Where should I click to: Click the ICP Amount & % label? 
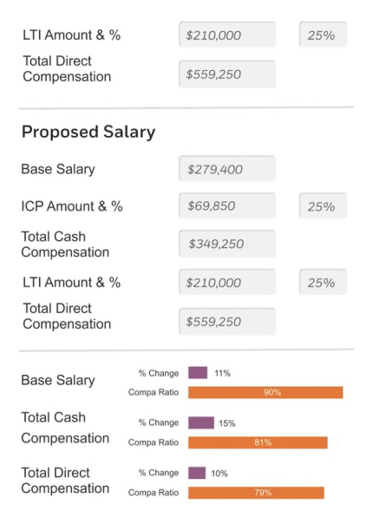72,206
